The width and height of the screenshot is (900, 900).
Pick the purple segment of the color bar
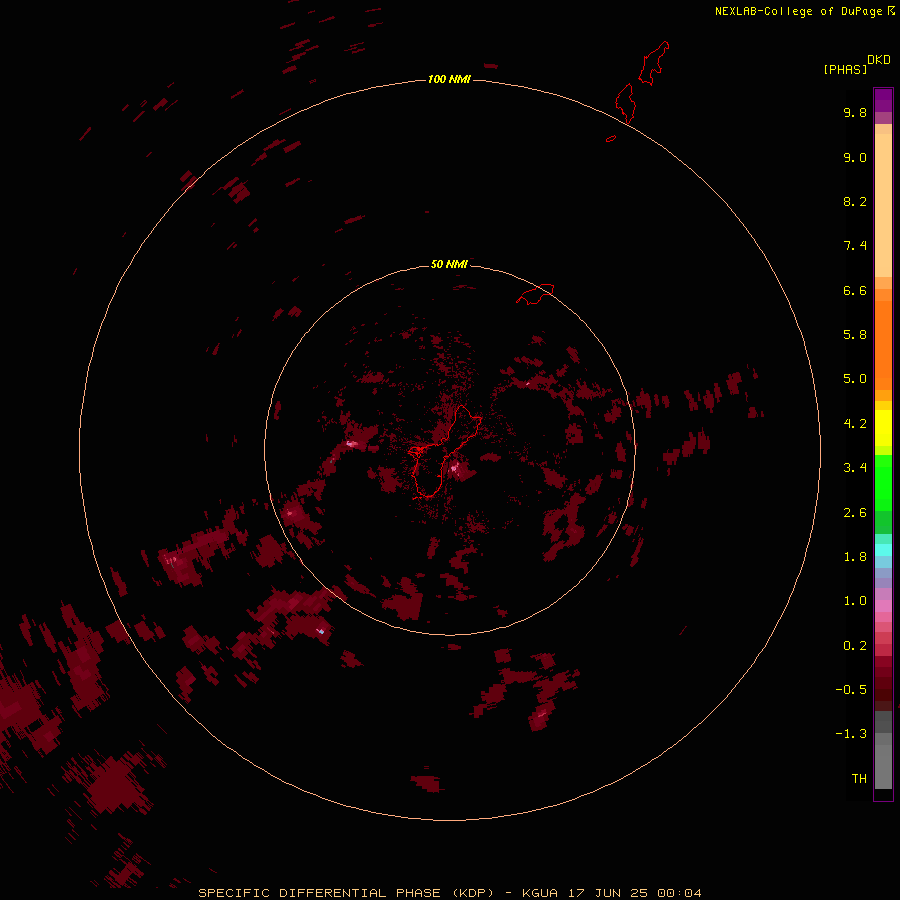pos(883,100)
